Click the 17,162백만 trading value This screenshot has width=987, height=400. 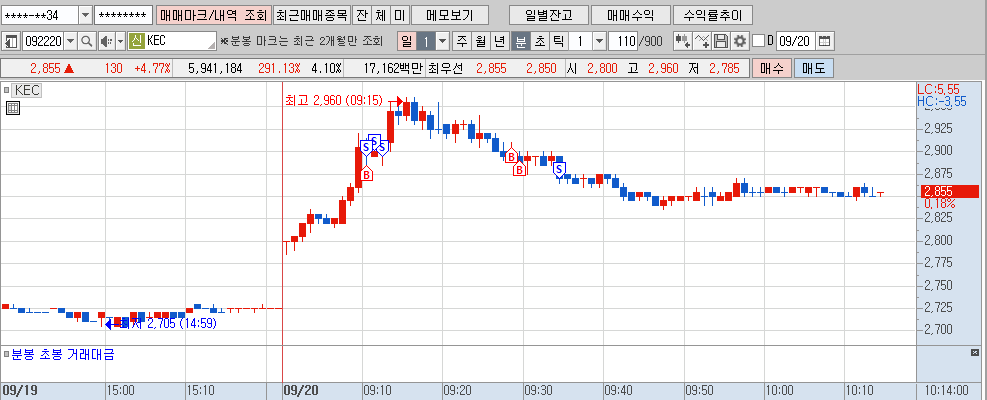tap(394, 69)
